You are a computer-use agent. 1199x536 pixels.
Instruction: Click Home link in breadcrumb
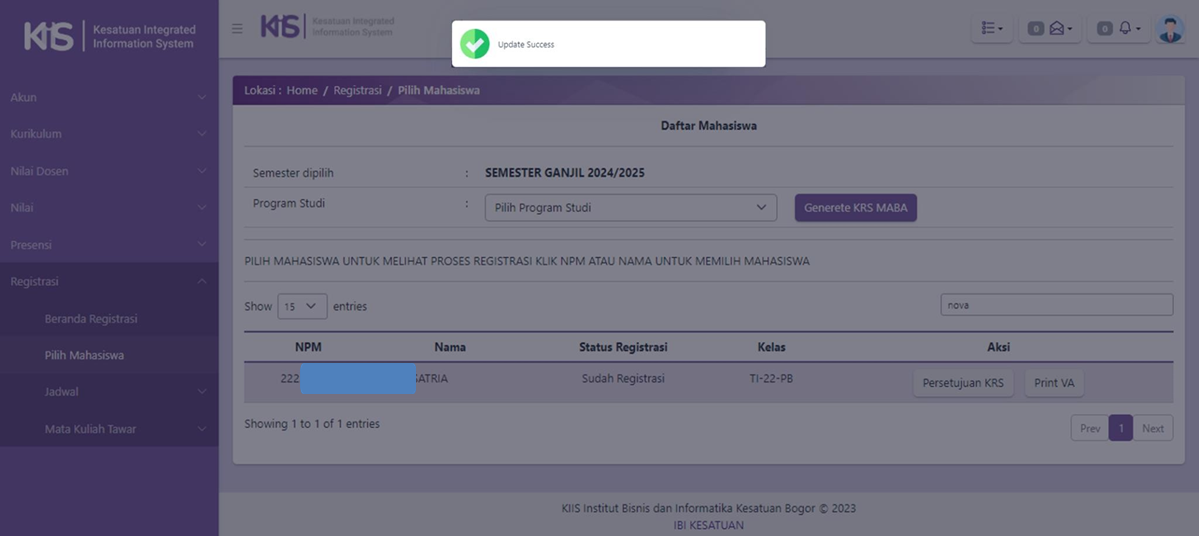(302, 90)
